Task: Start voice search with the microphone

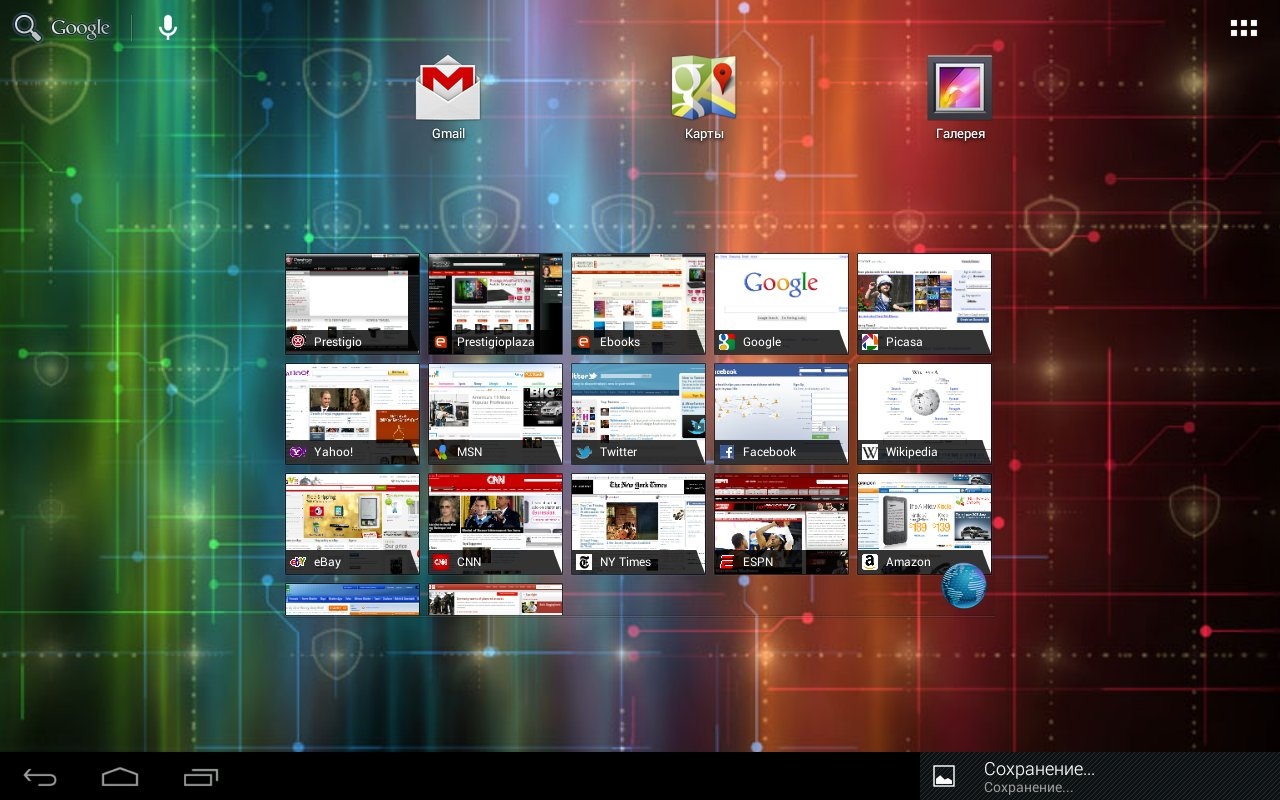Action: click(168, 28)
